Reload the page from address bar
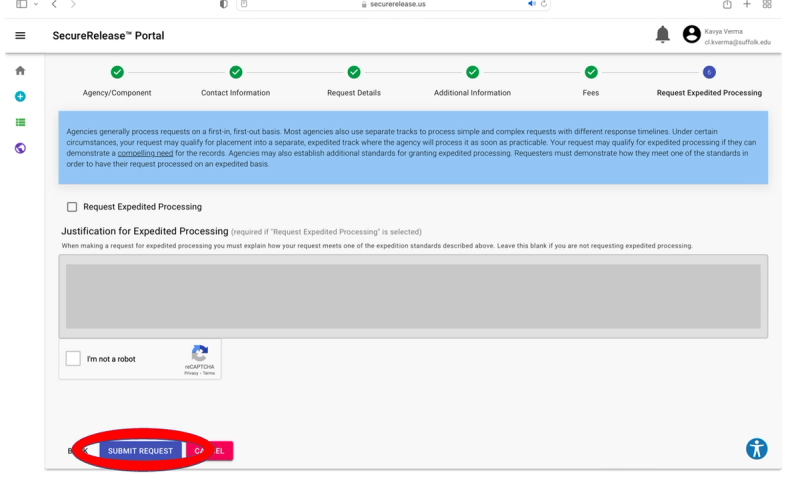Viewport: 800px width, 477px height. tap(544, 4)
